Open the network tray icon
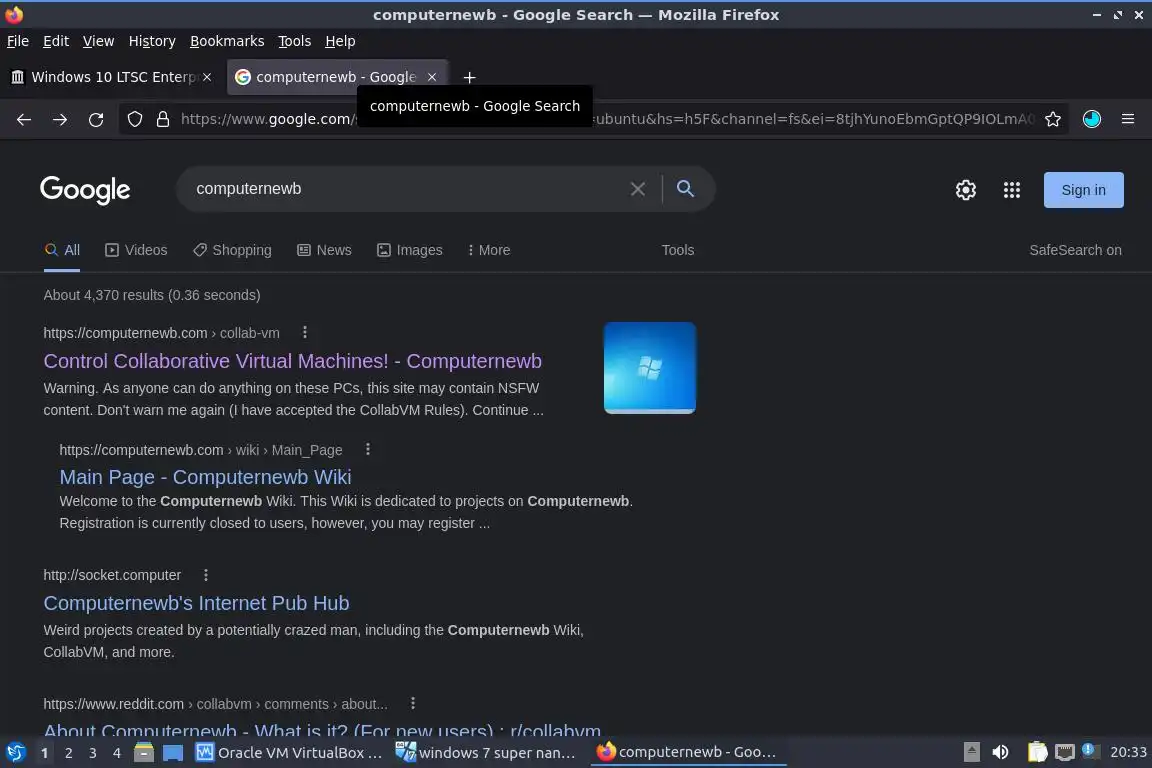The width and height of the screenshot is (1152, 768). pos(1065,752)
